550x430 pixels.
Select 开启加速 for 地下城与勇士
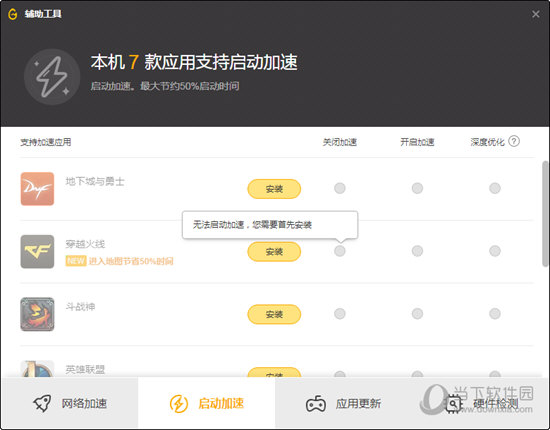tap(417, 188)
